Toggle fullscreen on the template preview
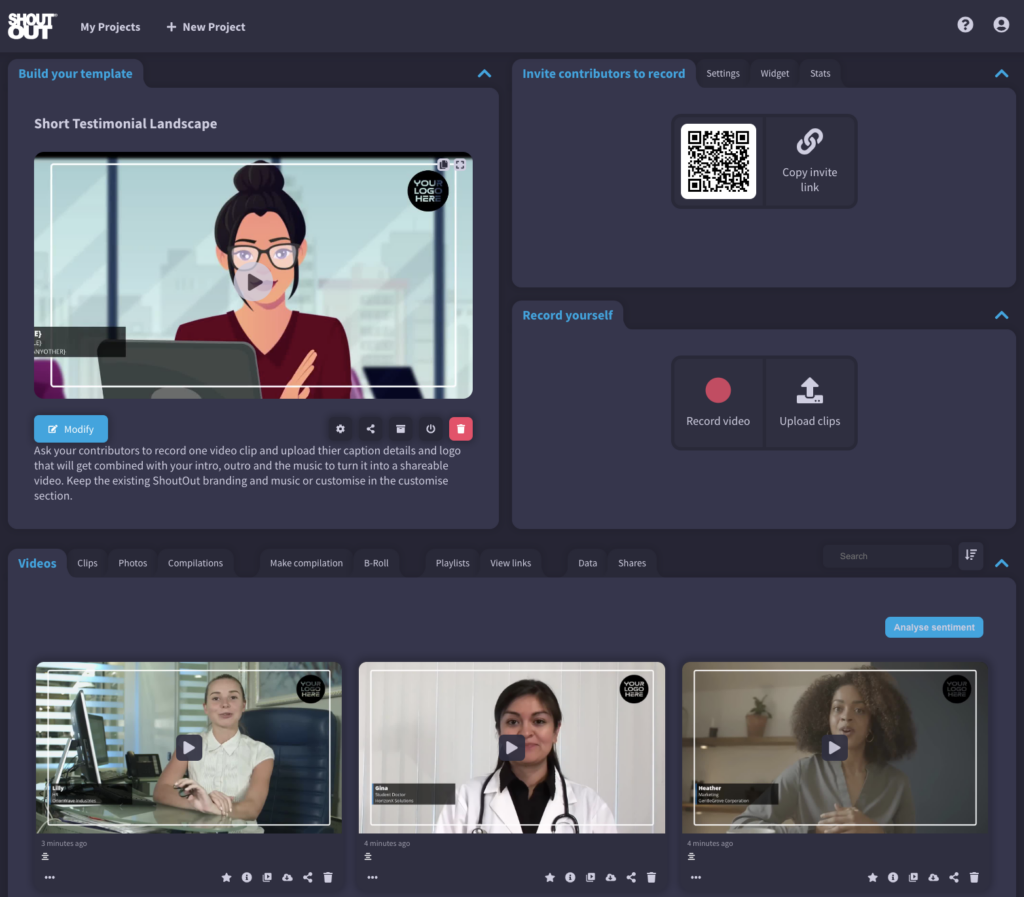 (460, 165)
